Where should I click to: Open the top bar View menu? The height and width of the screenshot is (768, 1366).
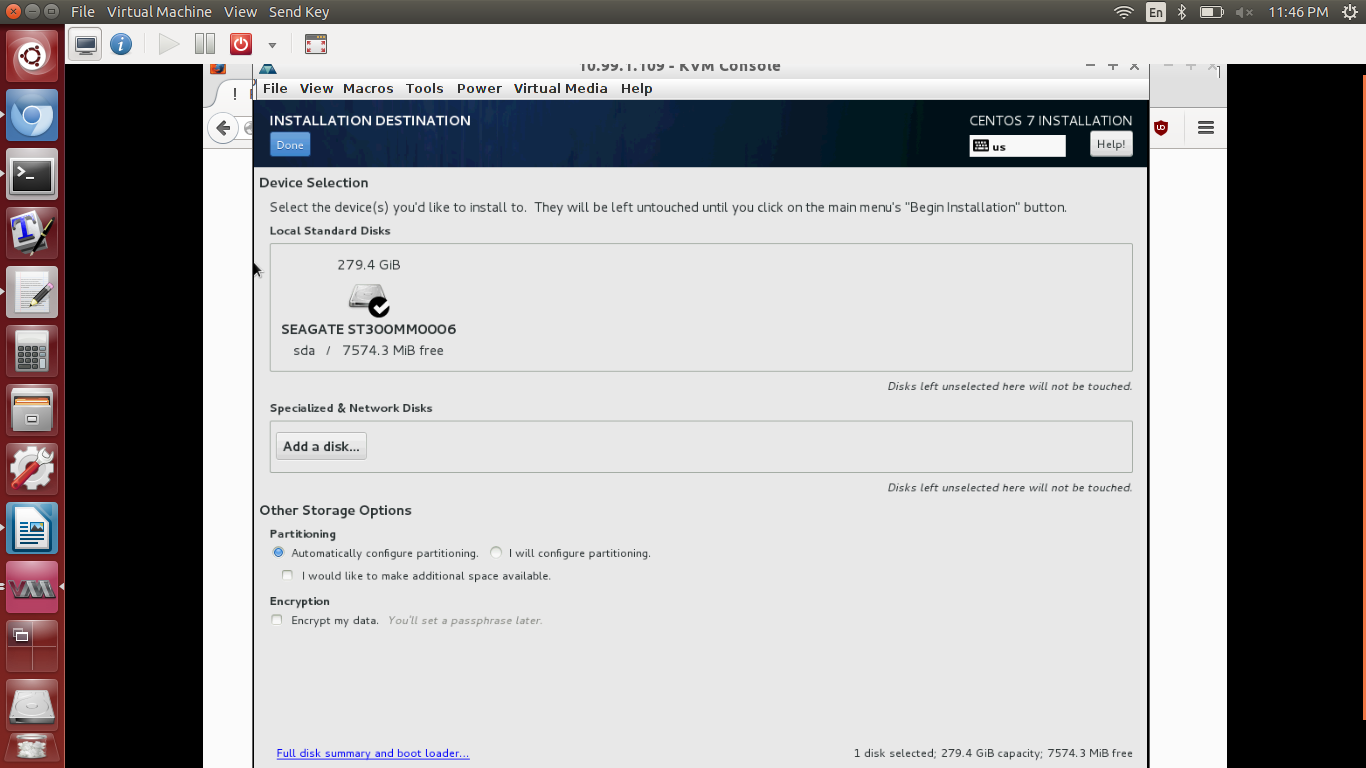(x=240, y=12)
